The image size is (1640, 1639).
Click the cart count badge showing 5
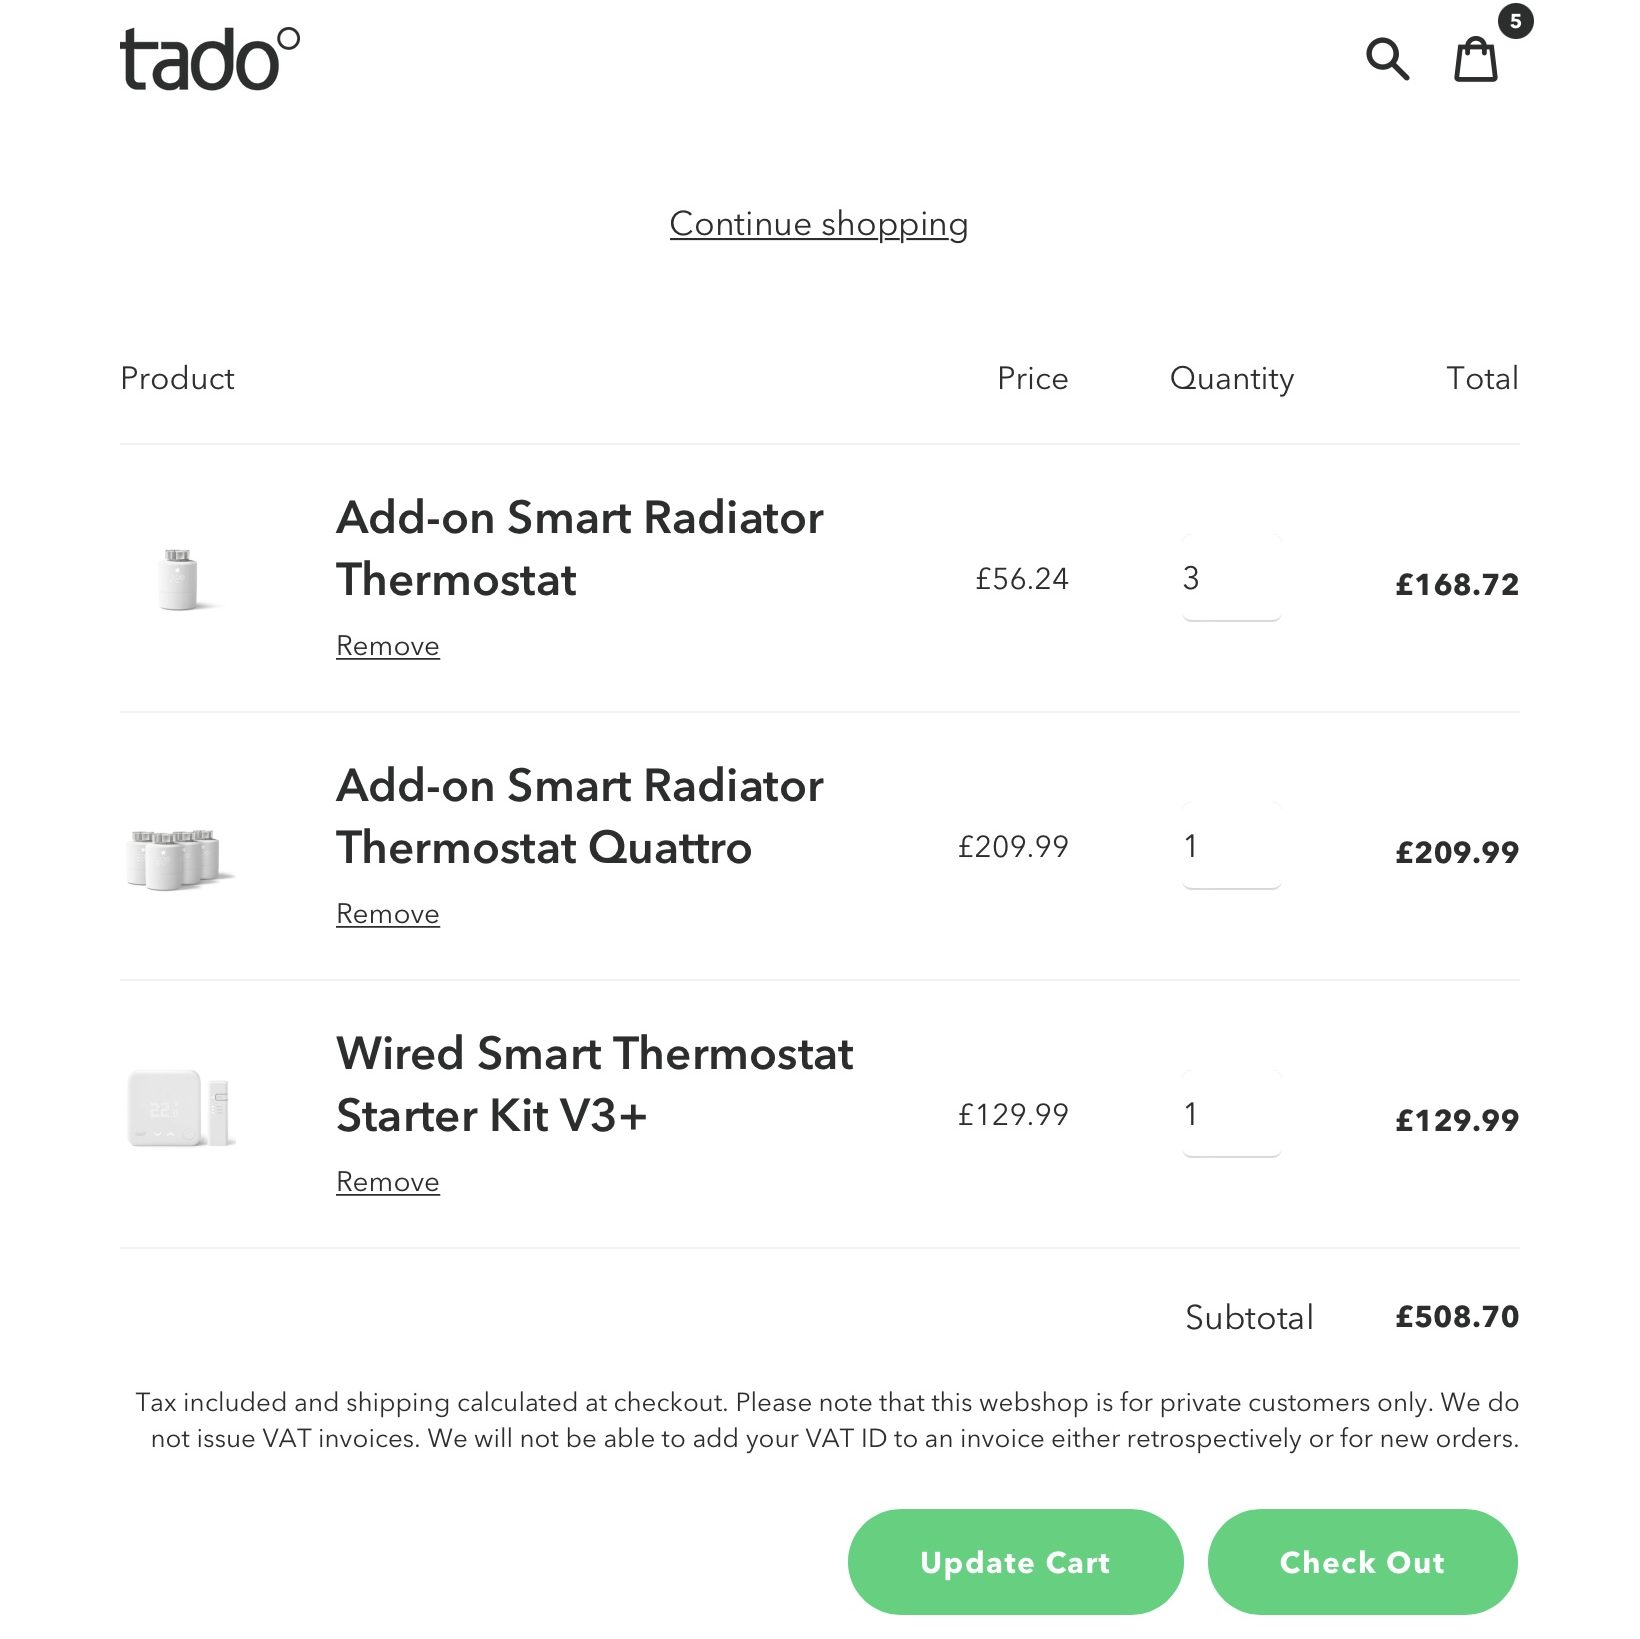tap(1515, 21)
